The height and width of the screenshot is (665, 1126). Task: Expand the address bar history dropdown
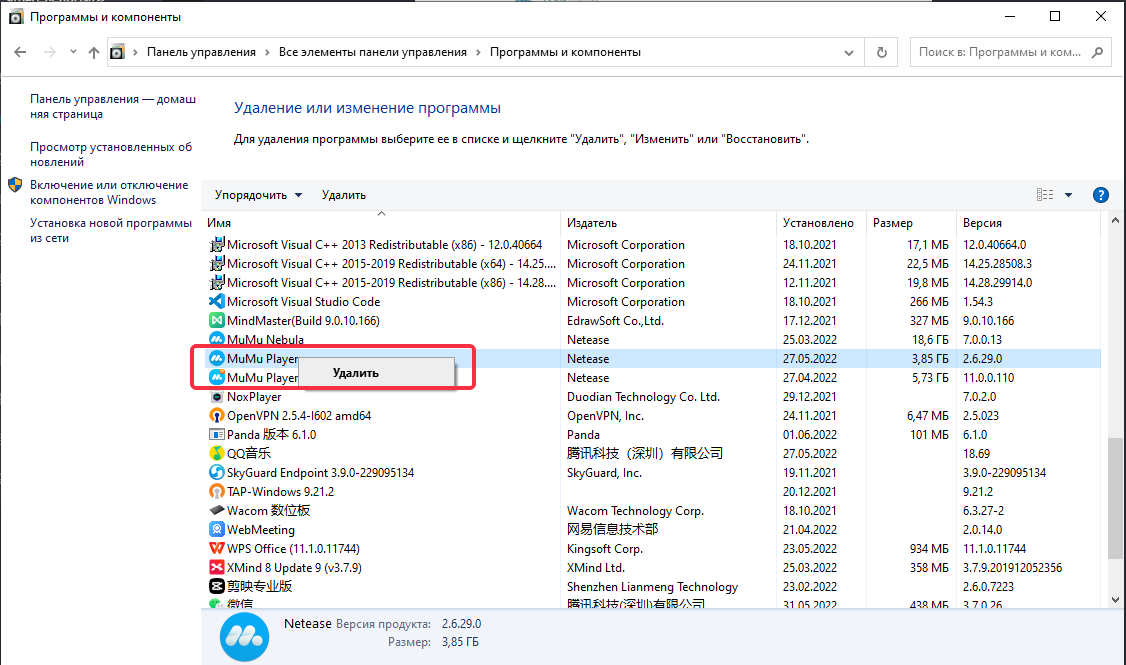pyautogui.click(x=849, y=52)
